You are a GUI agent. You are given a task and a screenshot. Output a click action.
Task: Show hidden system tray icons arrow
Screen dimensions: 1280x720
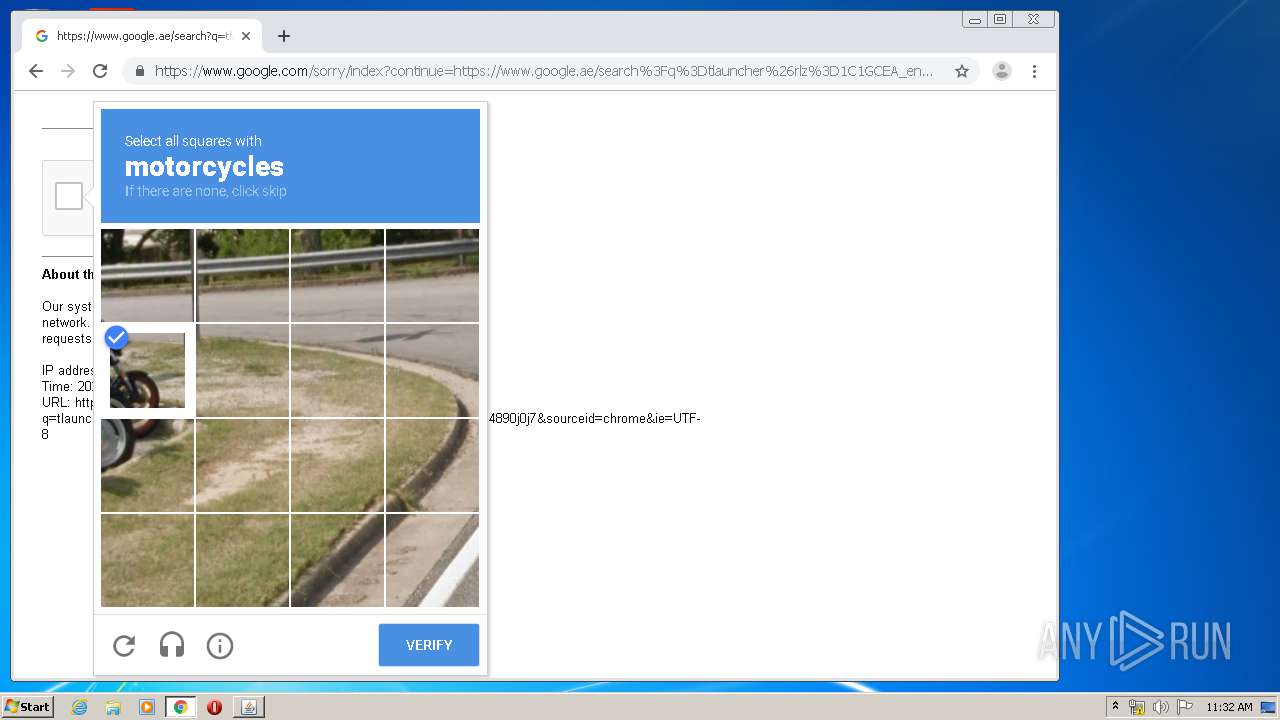(1116, 707)
